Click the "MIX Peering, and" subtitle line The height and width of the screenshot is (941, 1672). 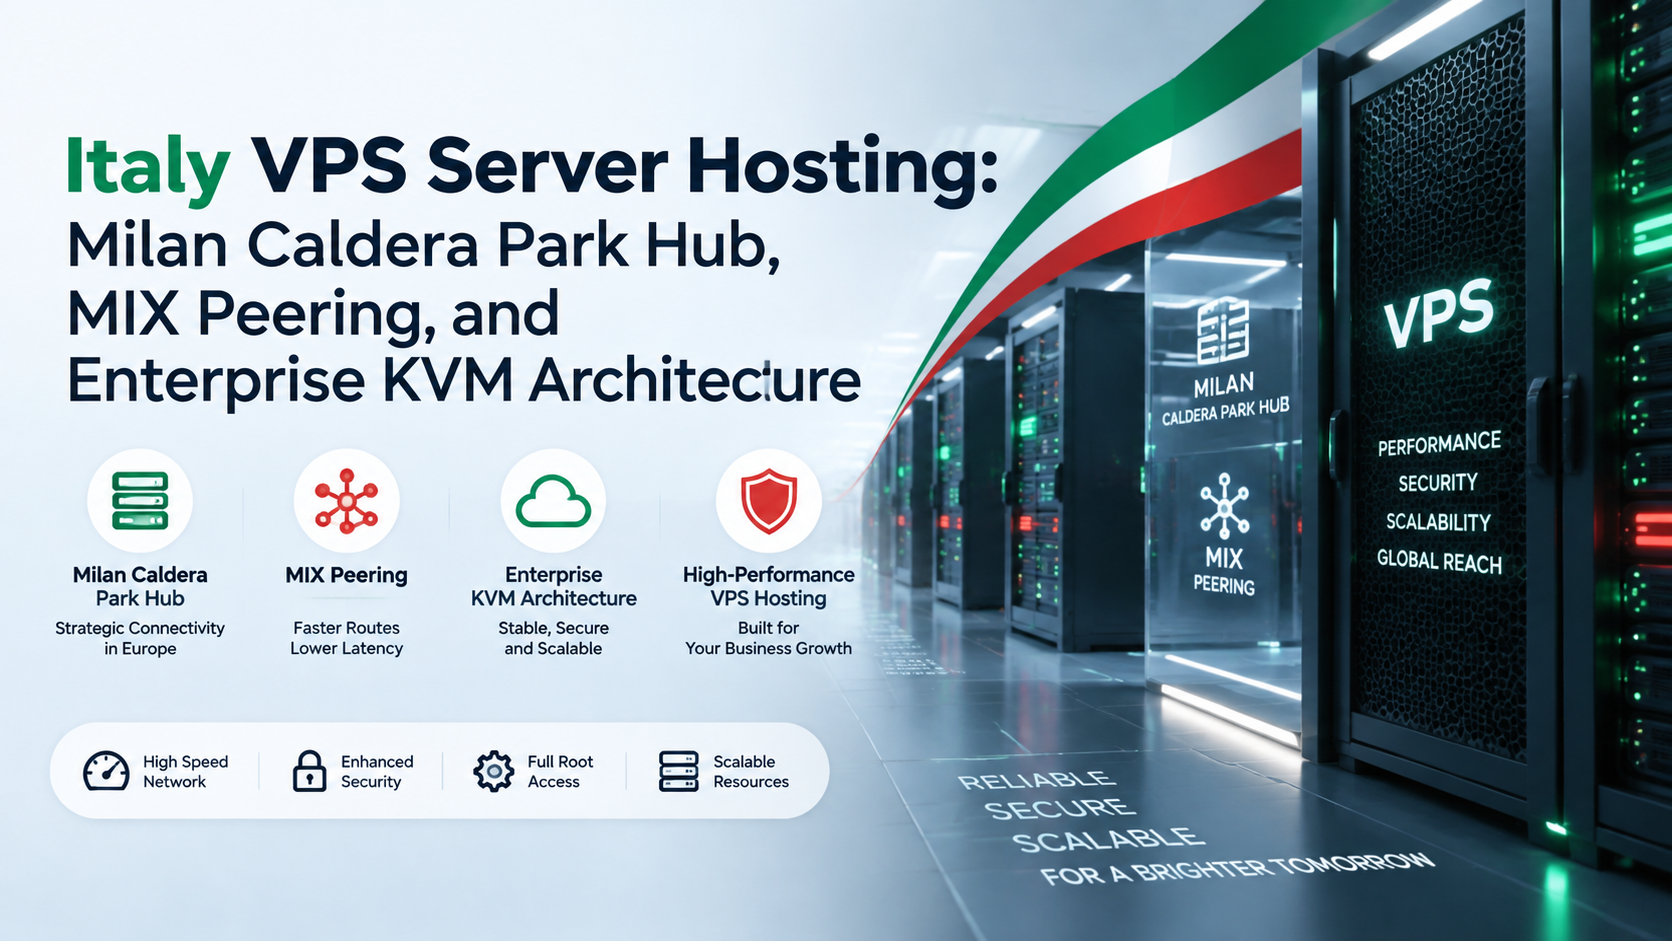click(x=313, y=314)
